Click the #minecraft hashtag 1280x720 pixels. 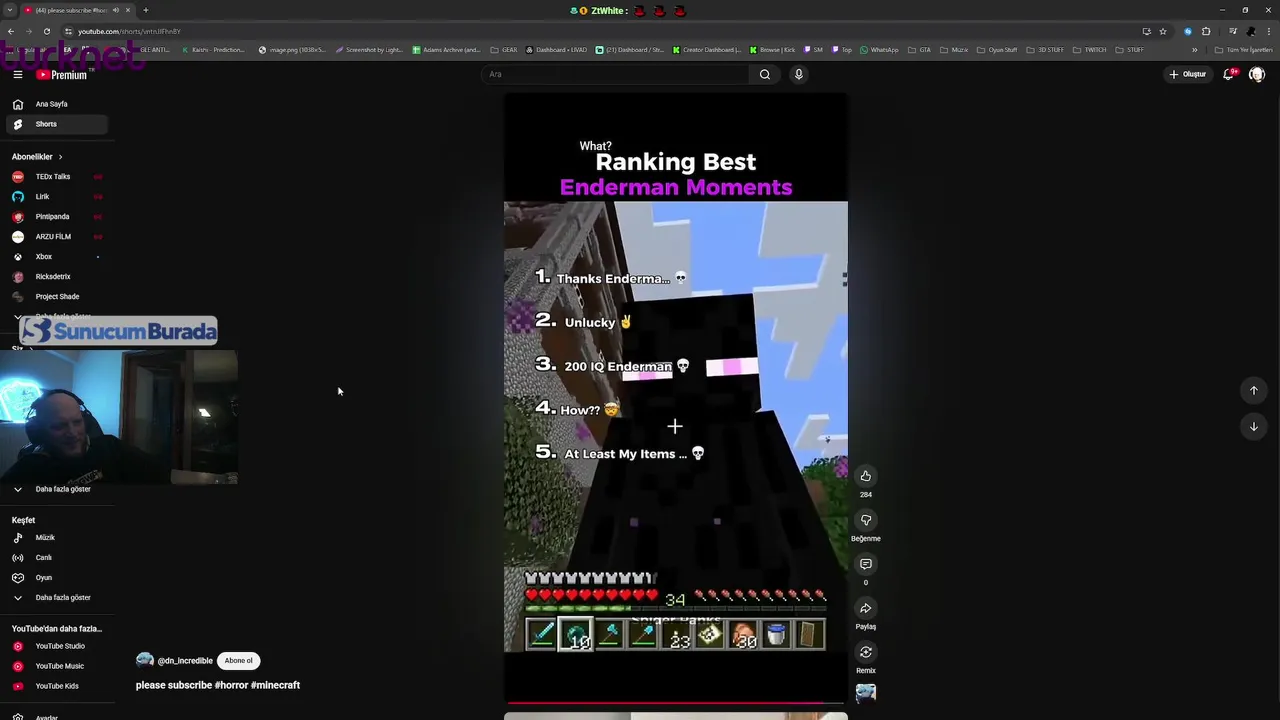point(276,685)
